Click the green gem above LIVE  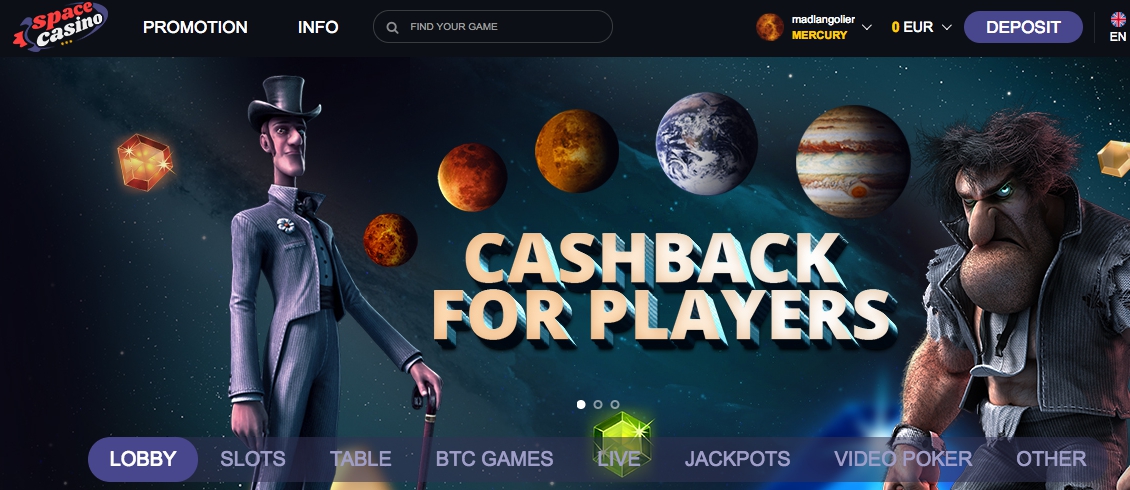tap(623, 442)
